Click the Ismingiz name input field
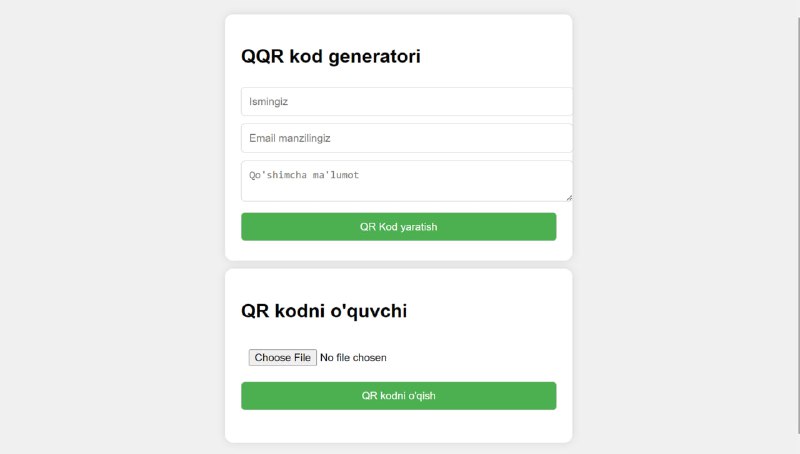Image resolution: width=800 pixels, height=454 pixels. (x=407, y=102)
